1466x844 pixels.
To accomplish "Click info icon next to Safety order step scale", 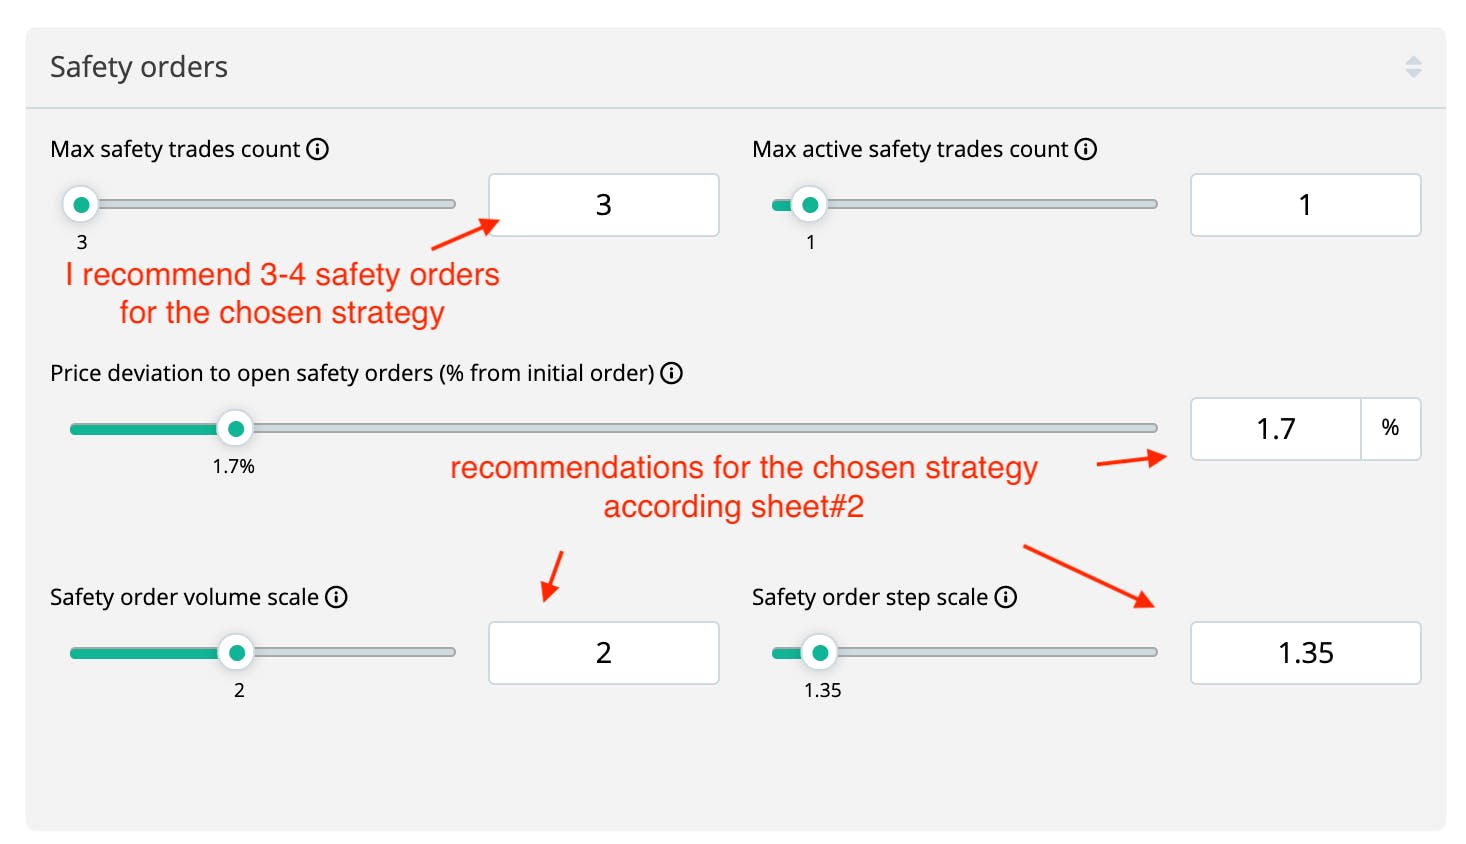I will [x=1006, y=597].
